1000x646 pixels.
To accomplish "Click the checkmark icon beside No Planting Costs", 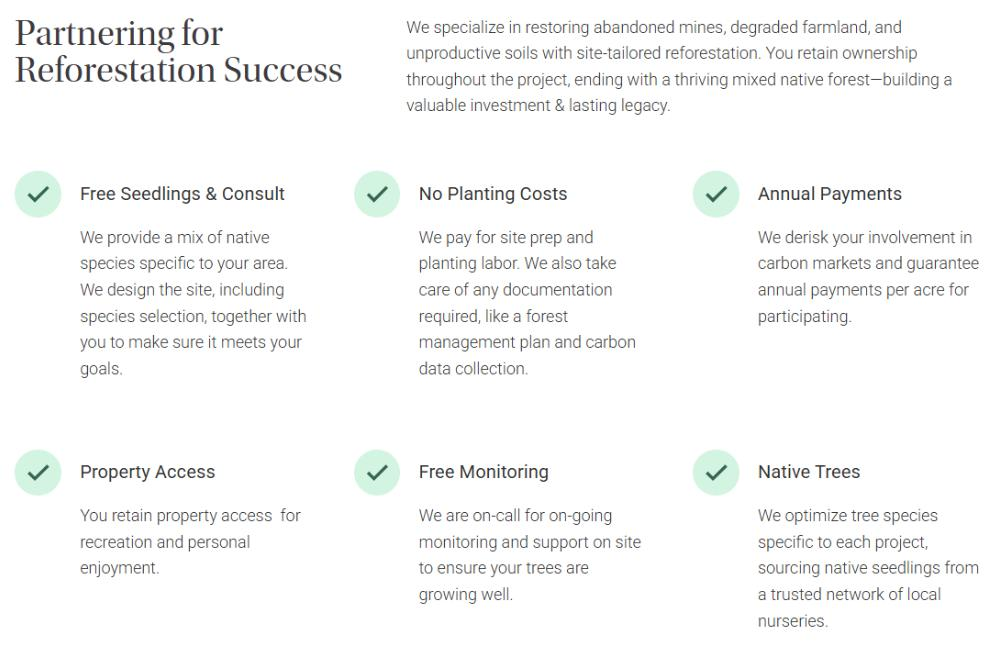I will (x=377, y=194).
